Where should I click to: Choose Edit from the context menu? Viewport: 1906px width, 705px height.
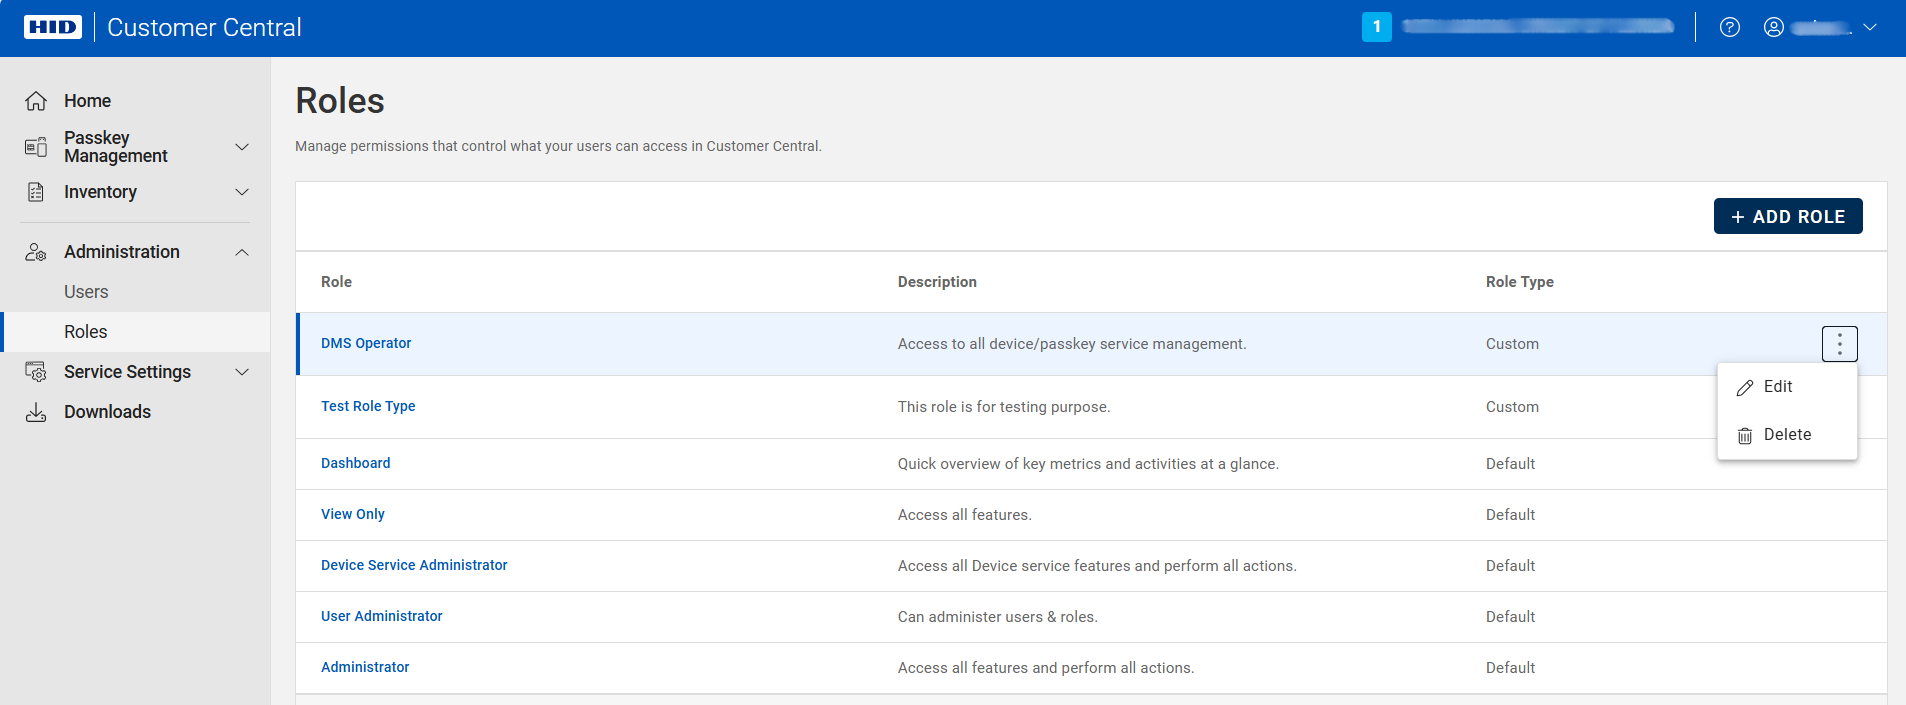click(x=1787, y=387)
